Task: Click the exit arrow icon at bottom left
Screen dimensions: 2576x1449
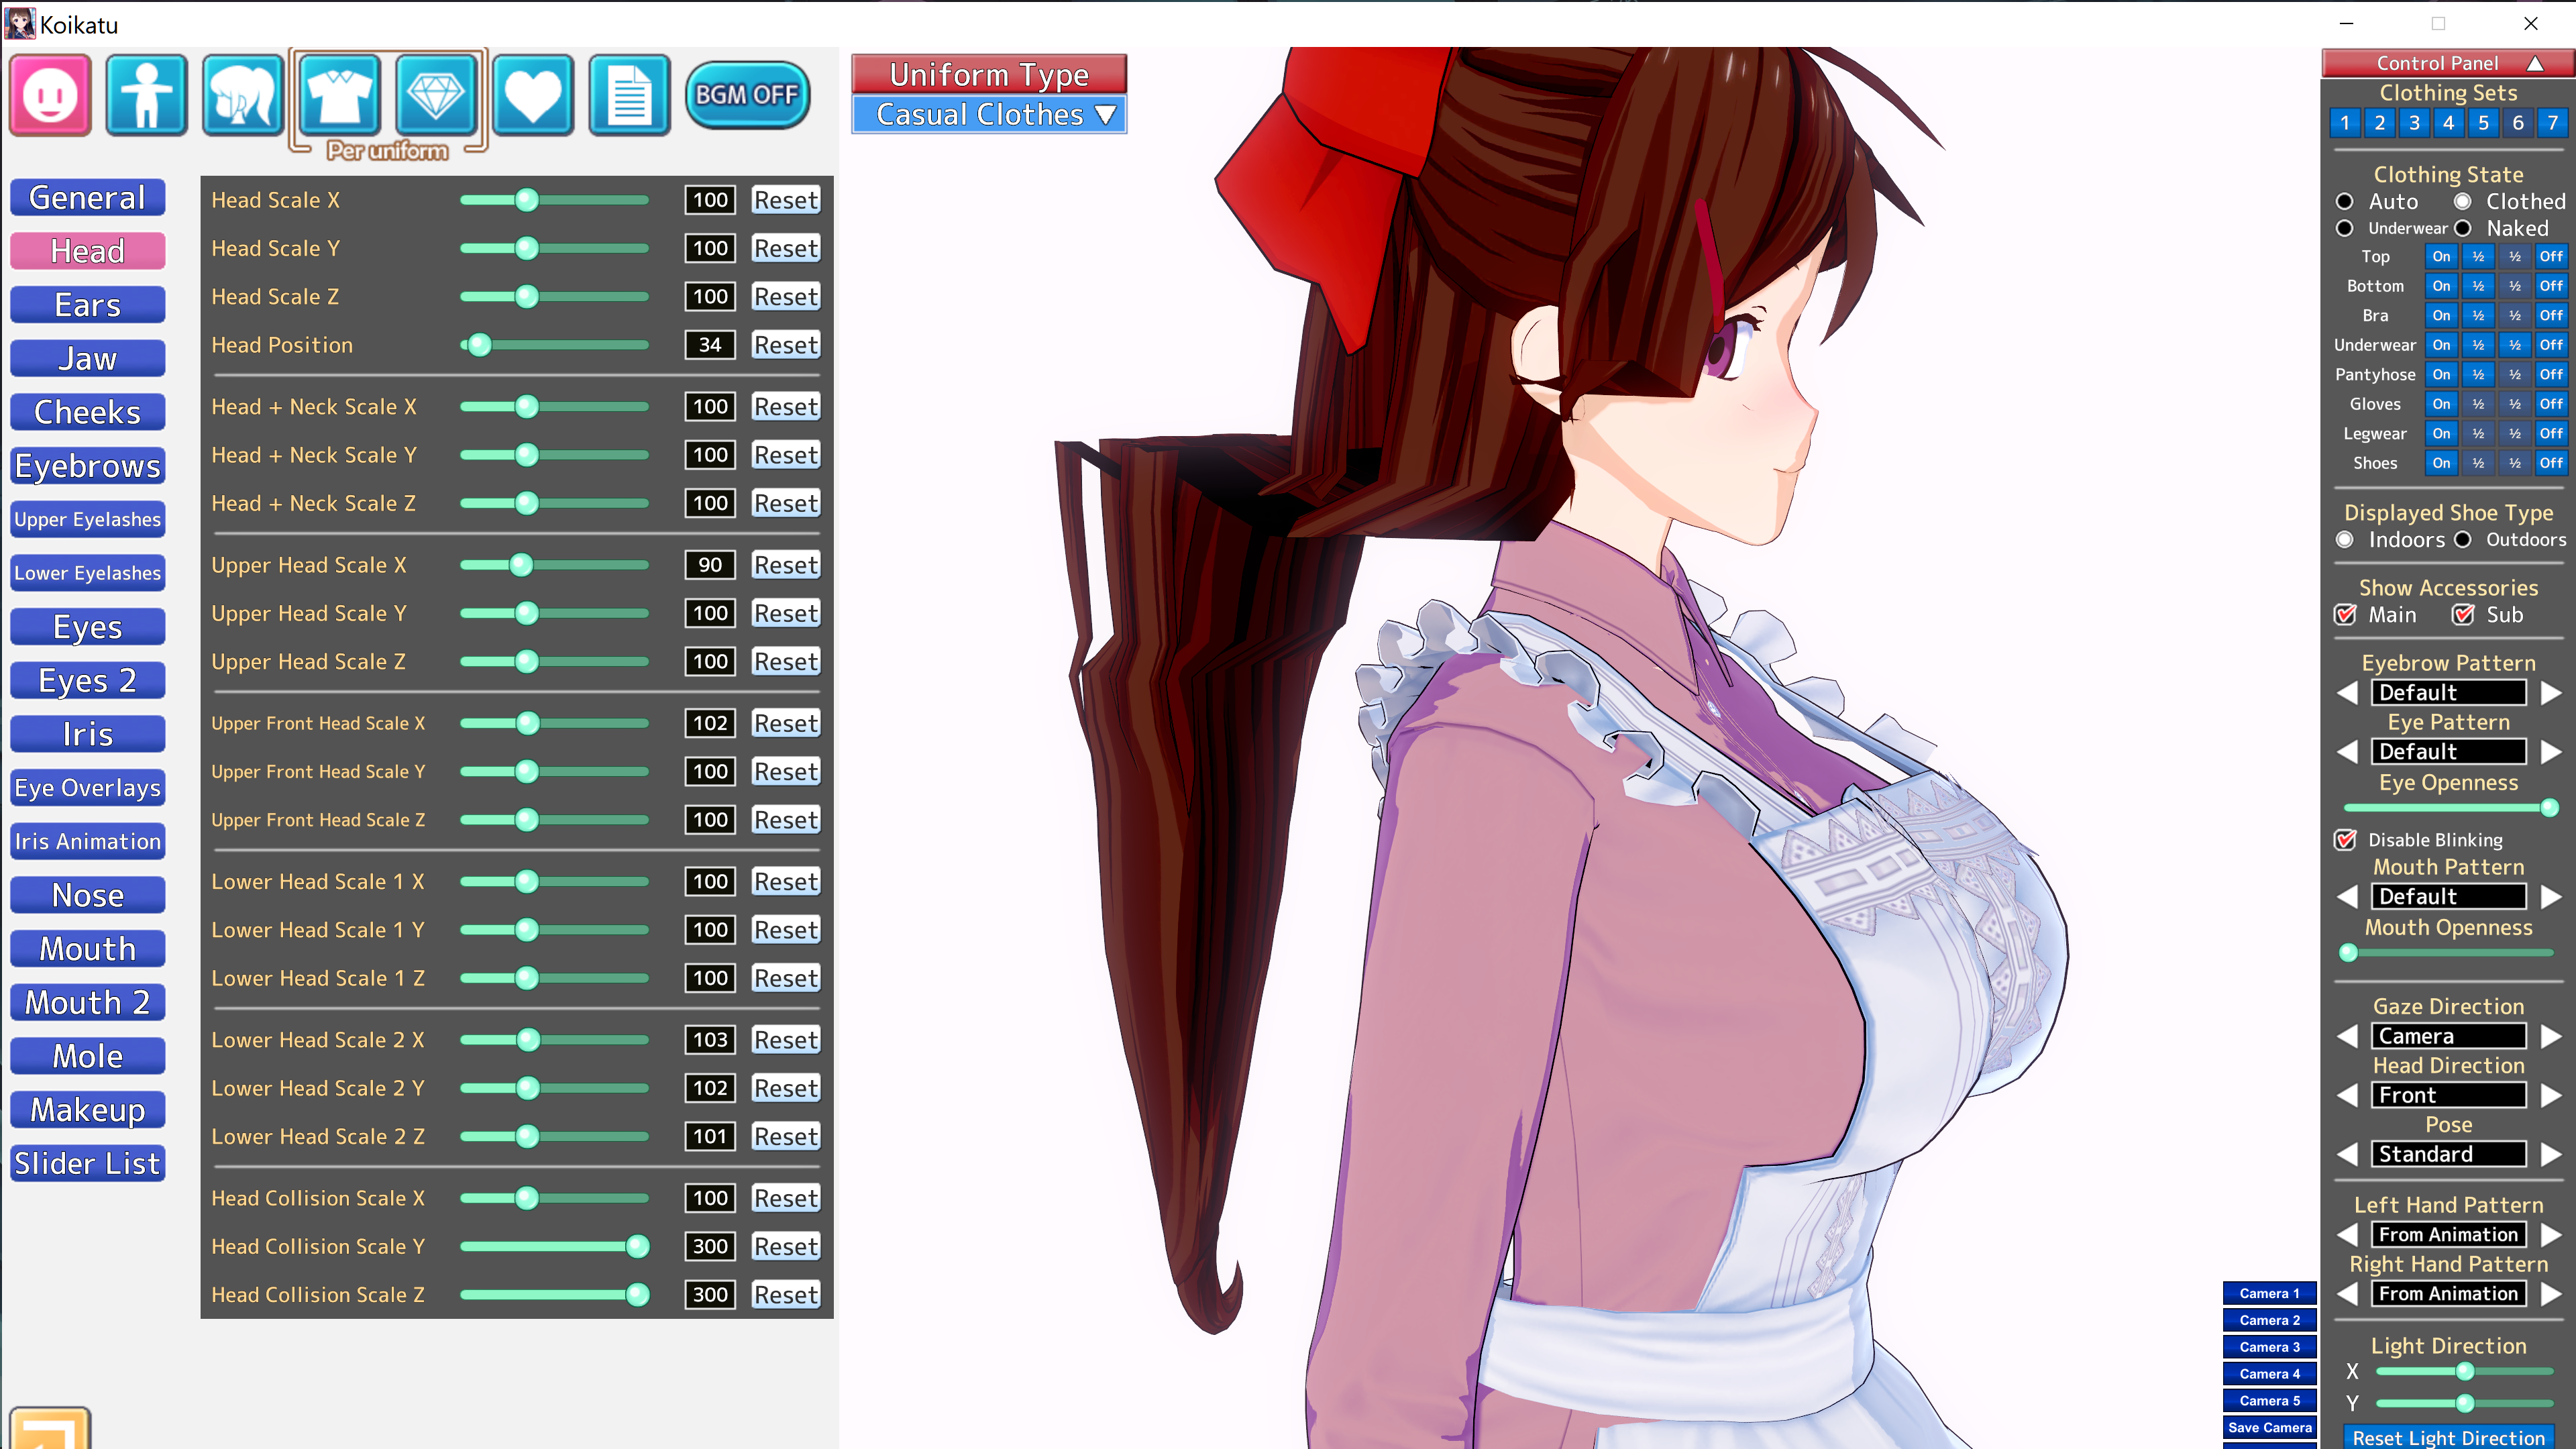Action: 50,1428
